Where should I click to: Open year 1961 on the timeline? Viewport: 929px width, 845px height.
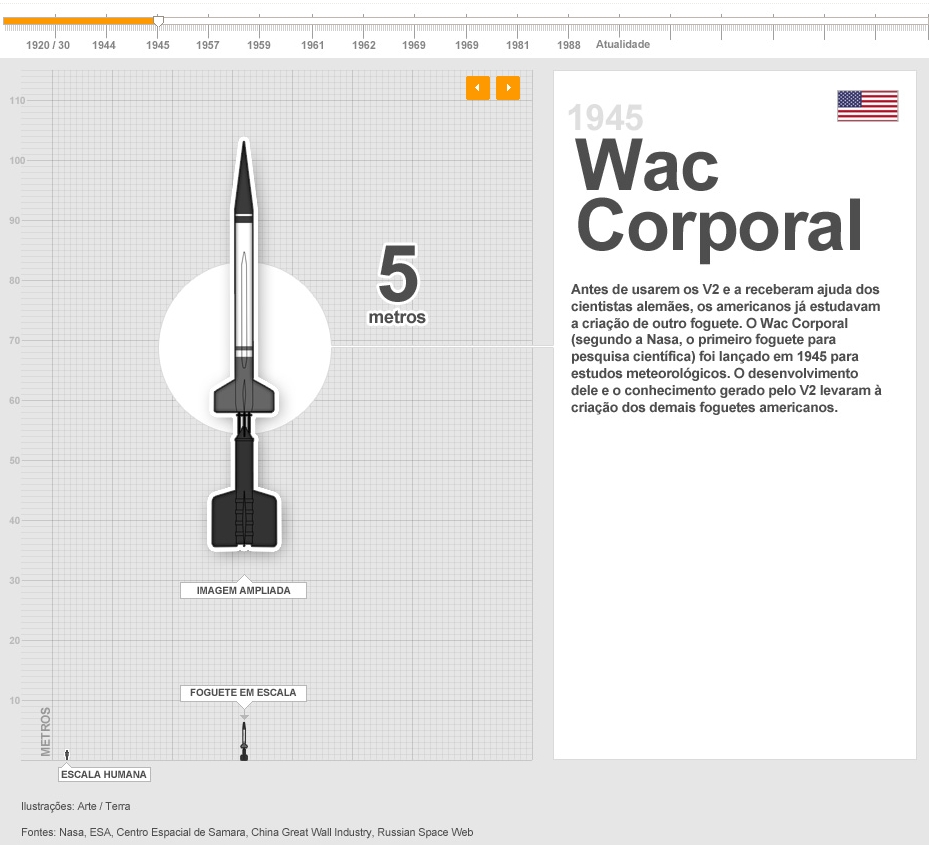313,45
